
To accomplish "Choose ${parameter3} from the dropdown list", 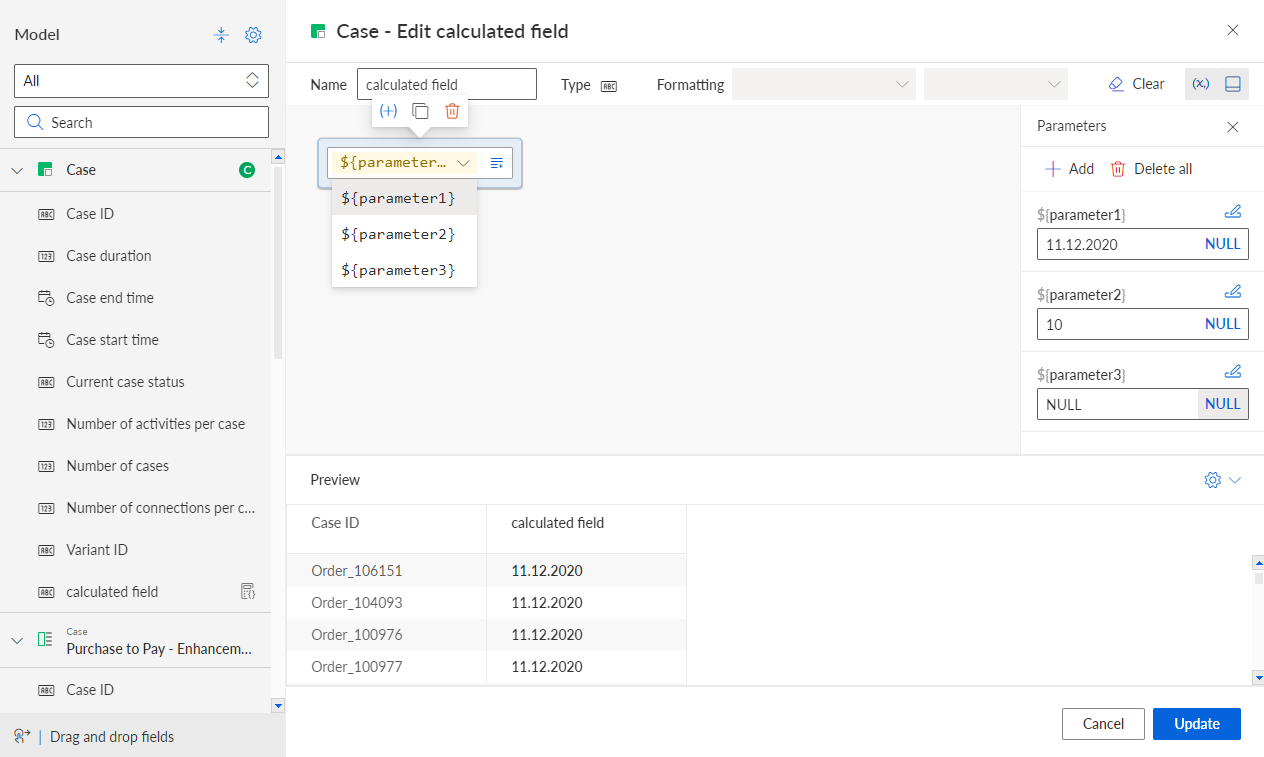I will [x=404, y=270].
